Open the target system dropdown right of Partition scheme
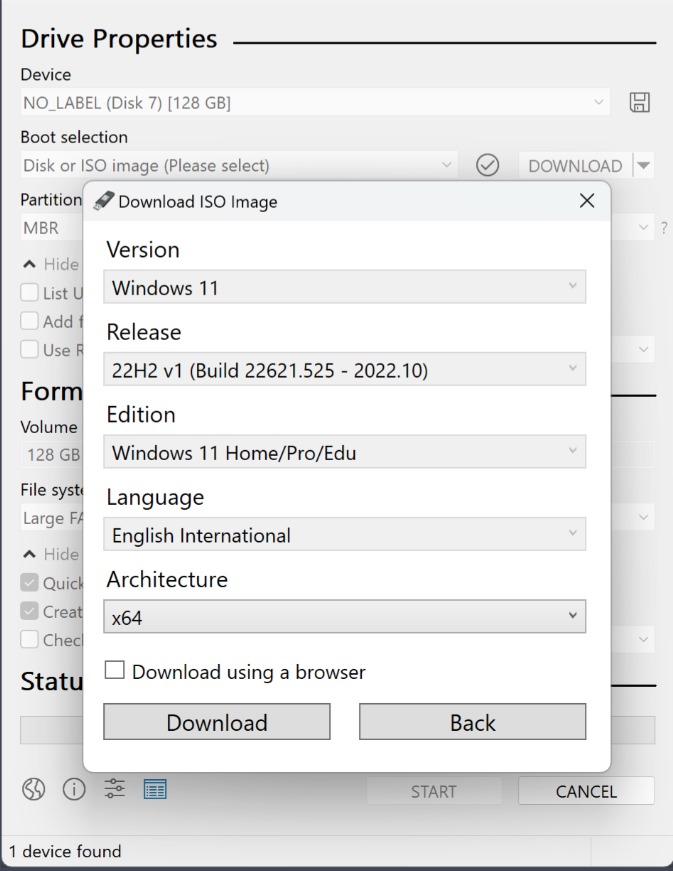 pos(632,228)
